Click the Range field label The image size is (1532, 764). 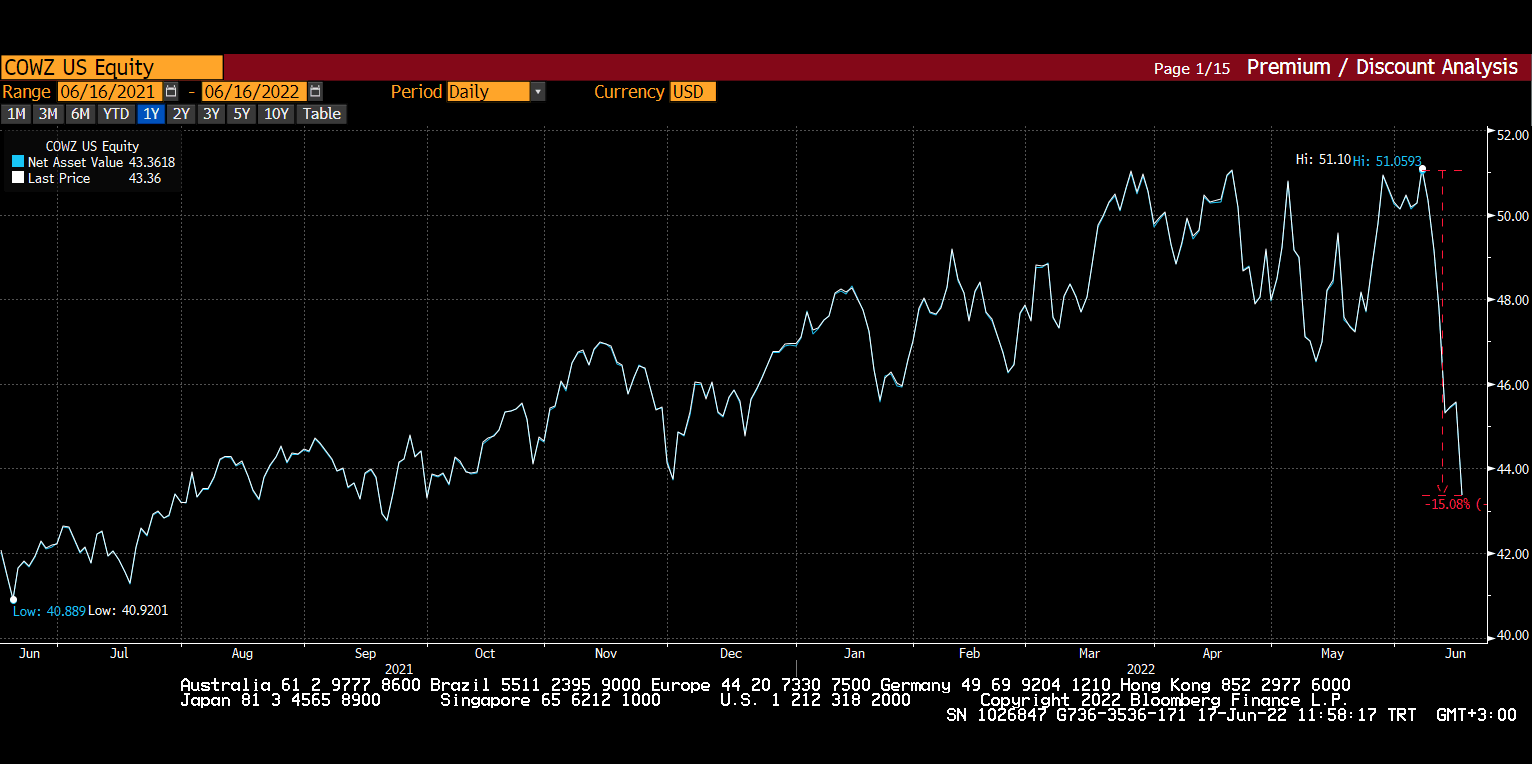pyautogui.click(x=26, y=92)
